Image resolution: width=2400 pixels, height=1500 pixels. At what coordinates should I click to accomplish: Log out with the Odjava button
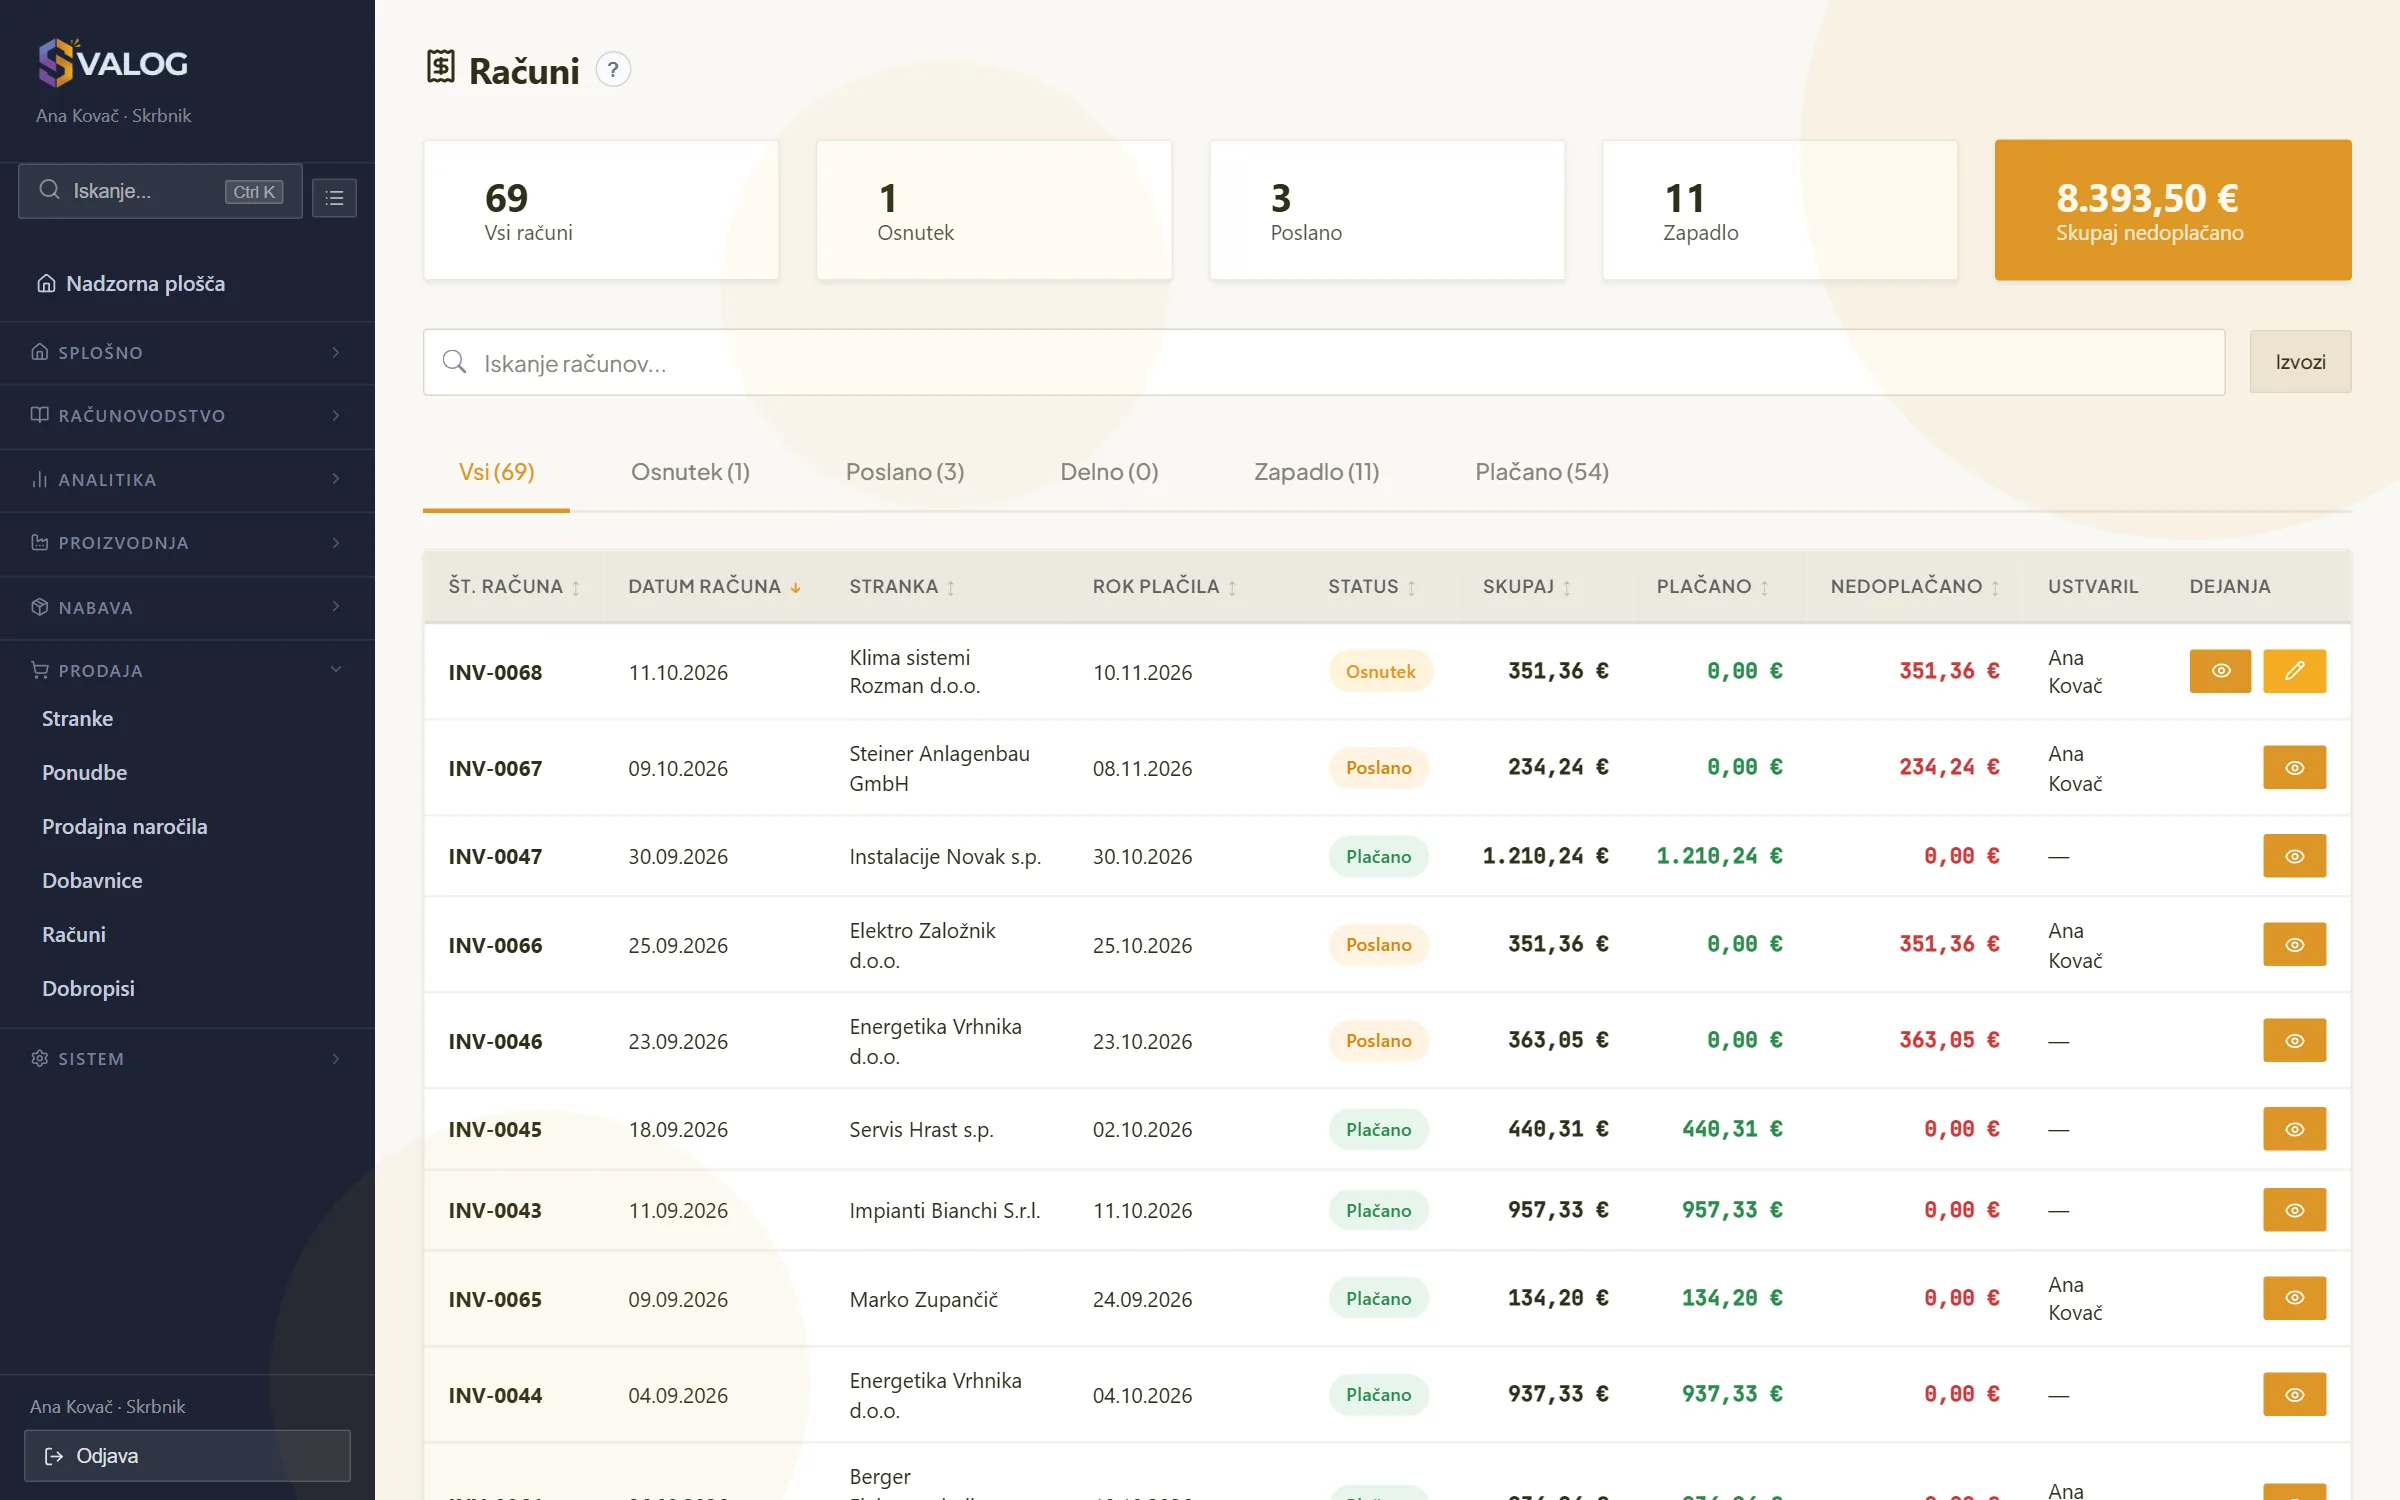[x=187, y=1456]
